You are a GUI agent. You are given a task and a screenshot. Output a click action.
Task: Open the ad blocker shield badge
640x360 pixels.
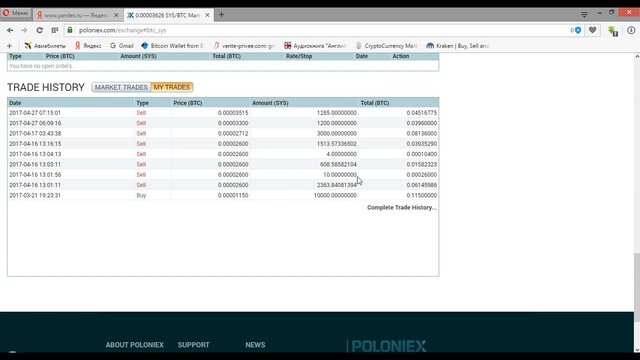point(576,30)
